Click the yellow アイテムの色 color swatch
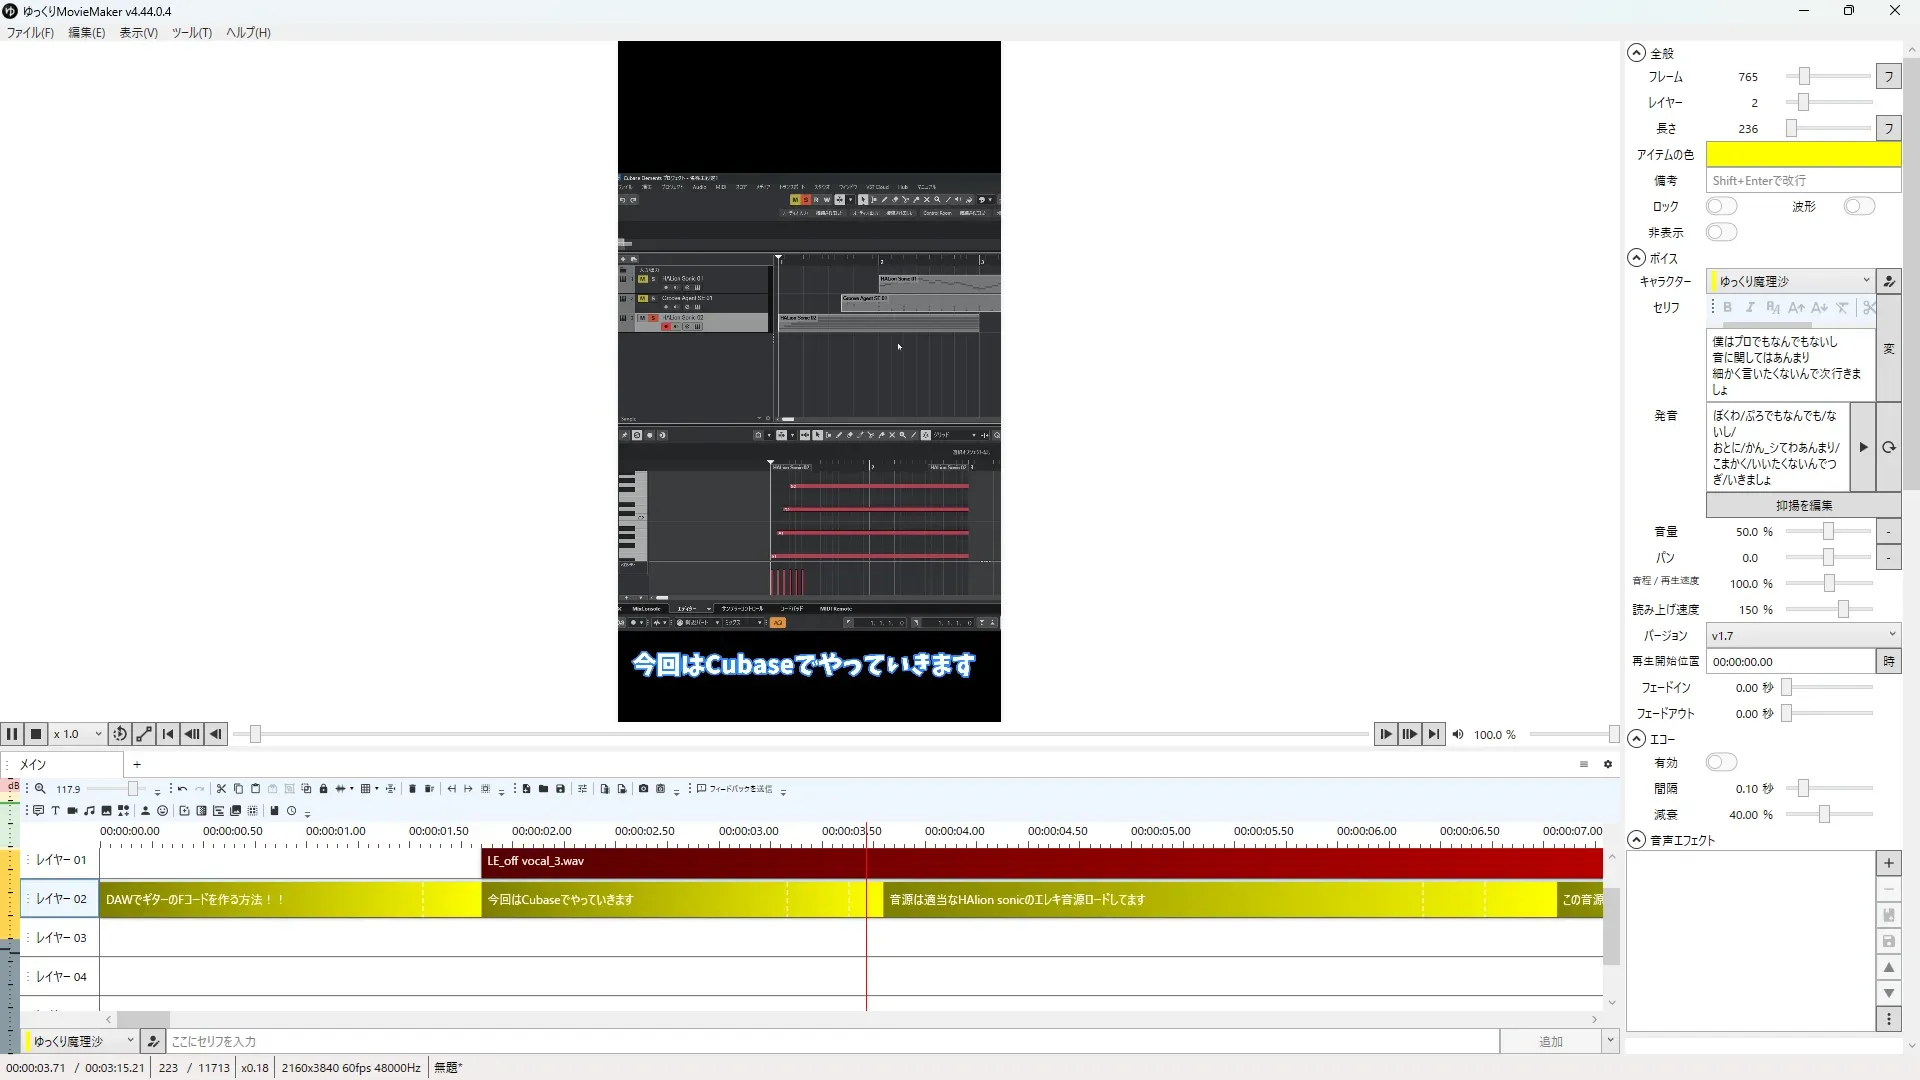The width and height of the screenshot is (1920, 1080). pyautogui.click(x=1802, y=154)
